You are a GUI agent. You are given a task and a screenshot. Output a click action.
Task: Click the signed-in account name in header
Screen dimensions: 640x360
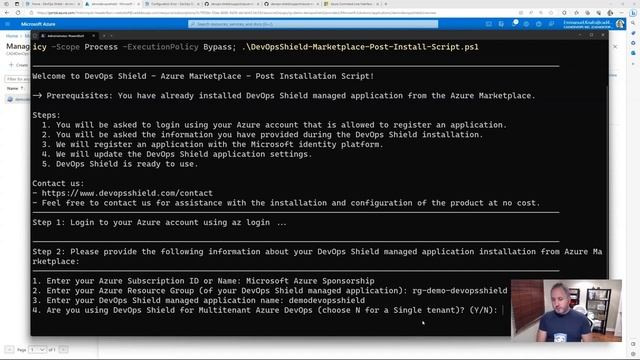point(587,22)
